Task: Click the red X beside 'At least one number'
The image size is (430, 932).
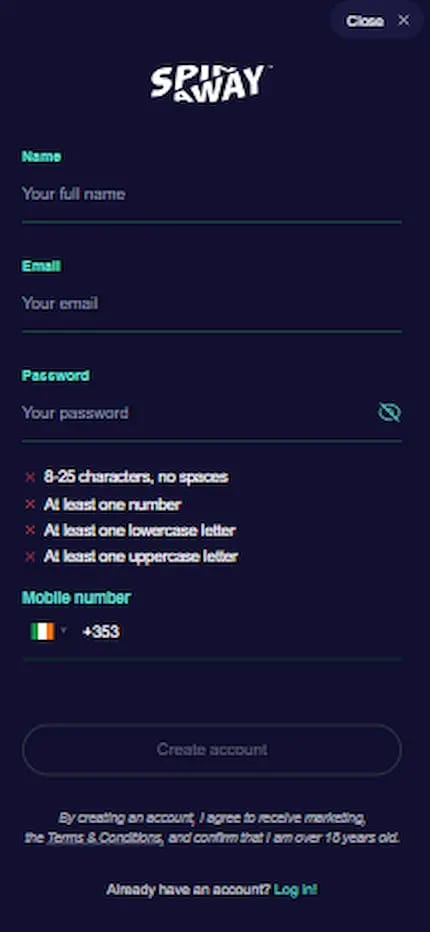Action: [30, 505]
